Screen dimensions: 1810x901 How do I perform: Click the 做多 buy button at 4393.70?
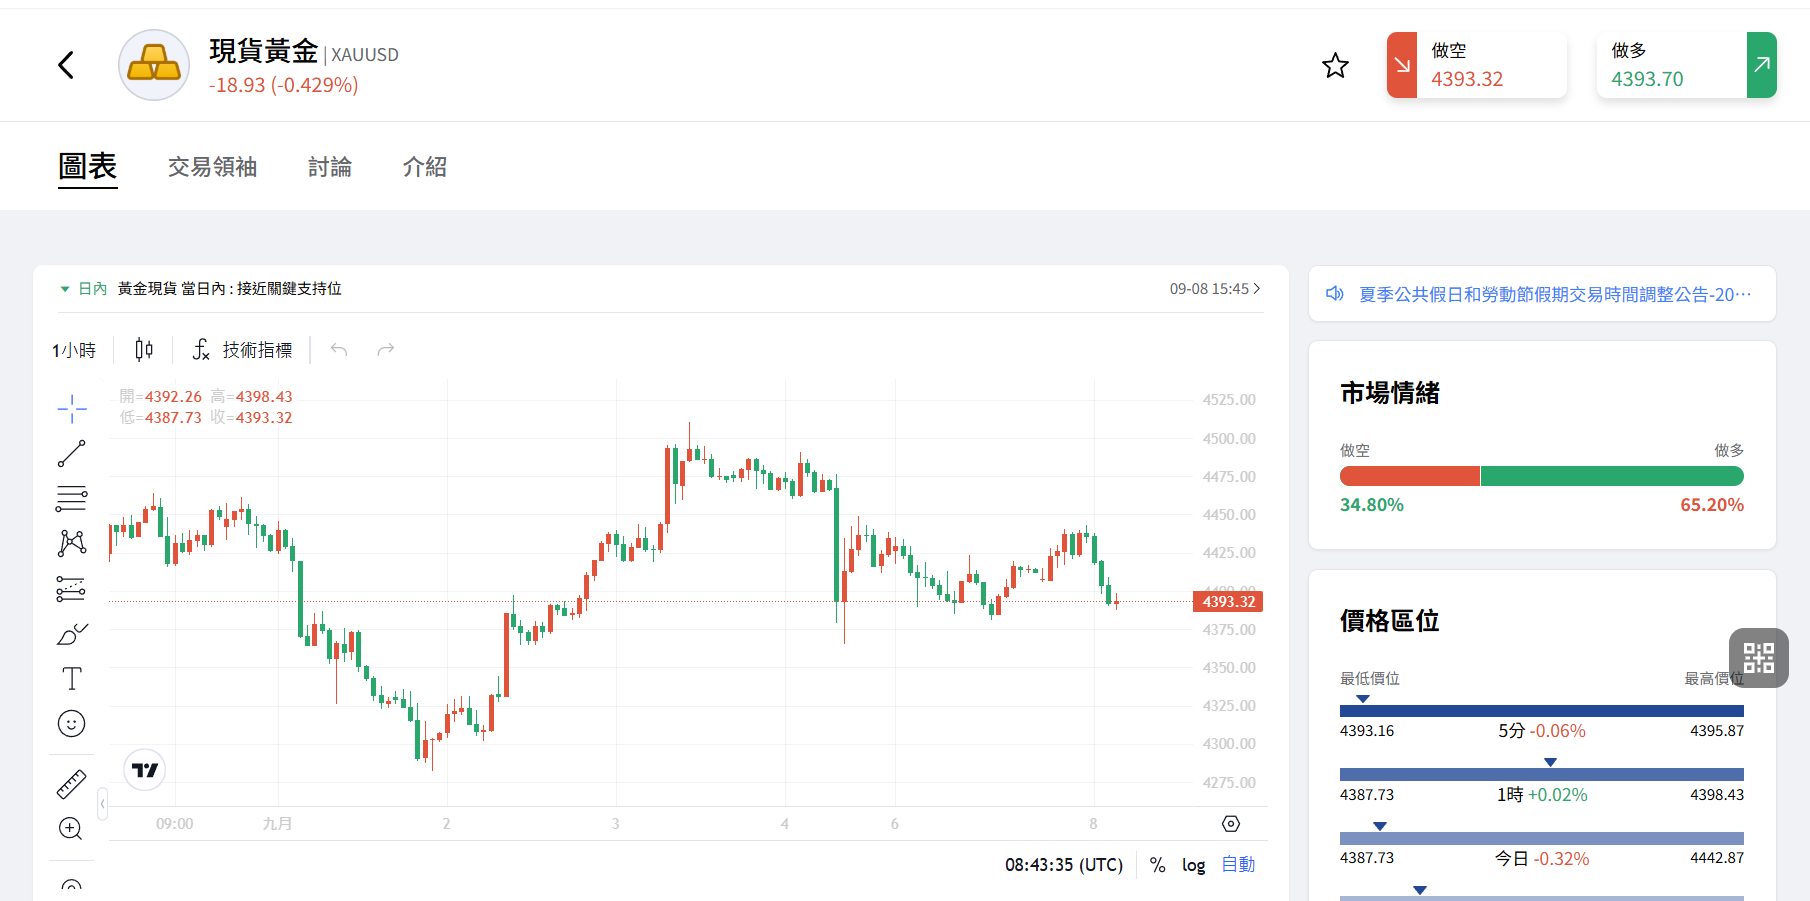(x=1687, y=65)
